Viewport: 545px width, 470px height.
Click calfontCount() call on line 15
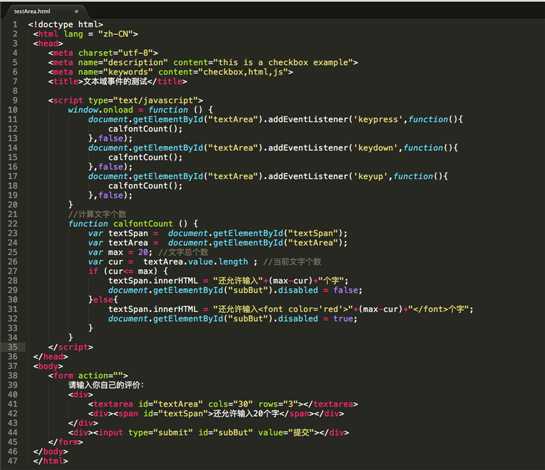coord(145,157)
